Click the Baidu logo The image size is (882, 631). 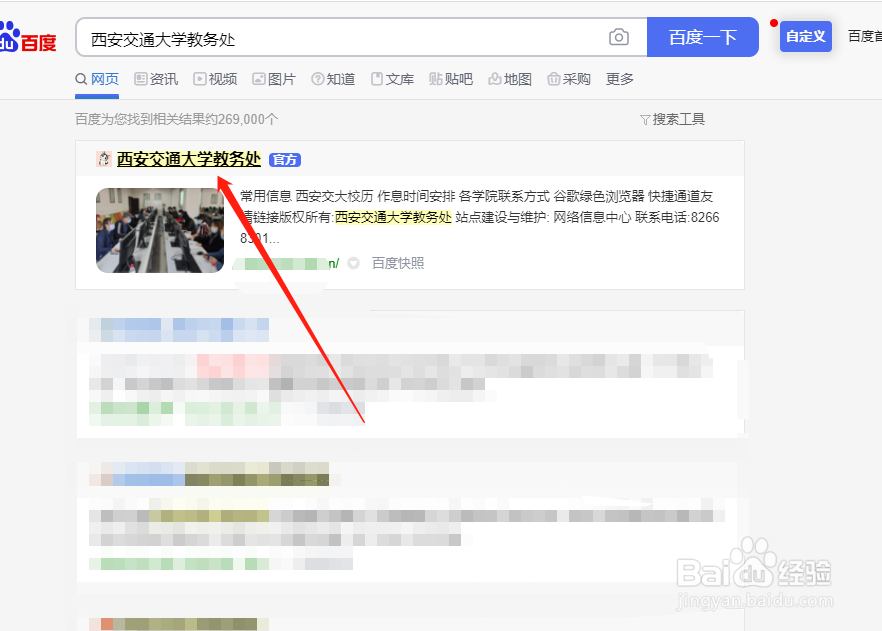[28, 37]
